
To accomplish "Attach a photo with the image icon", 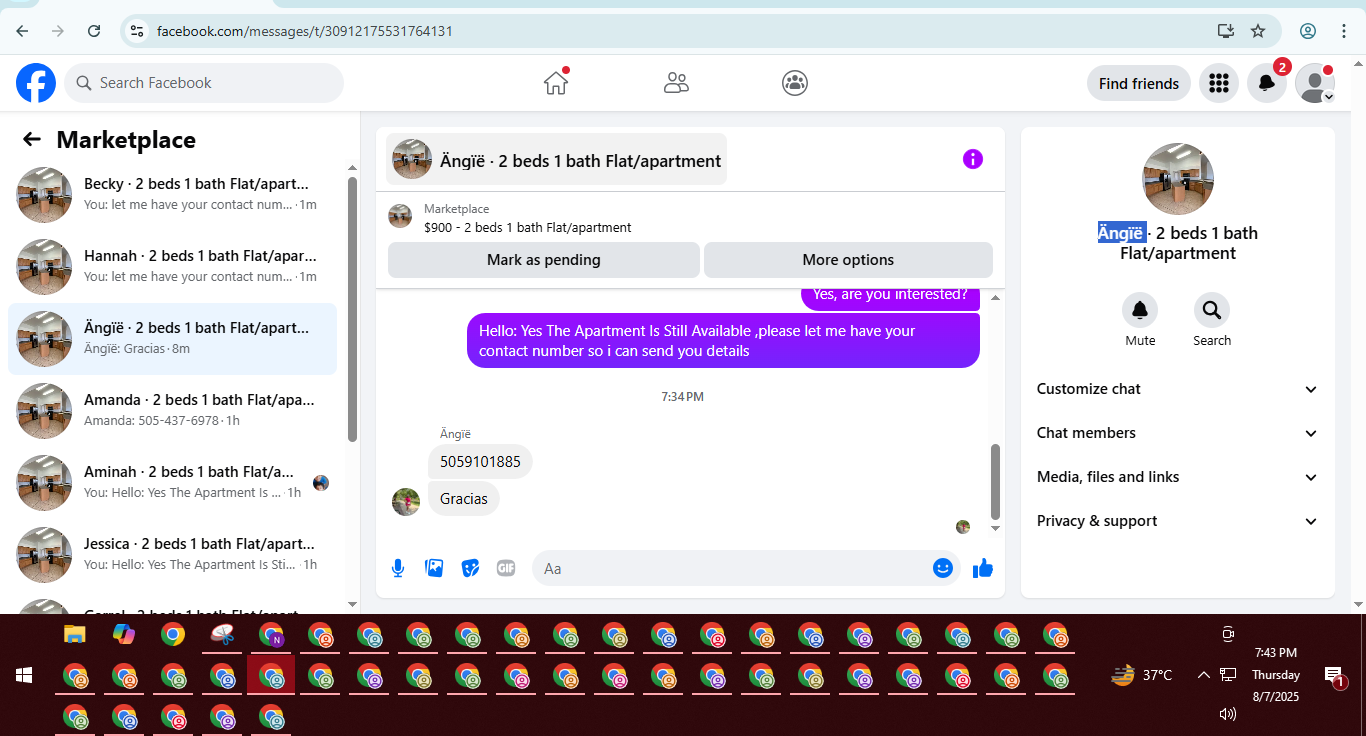I will [x=434, y=568].
